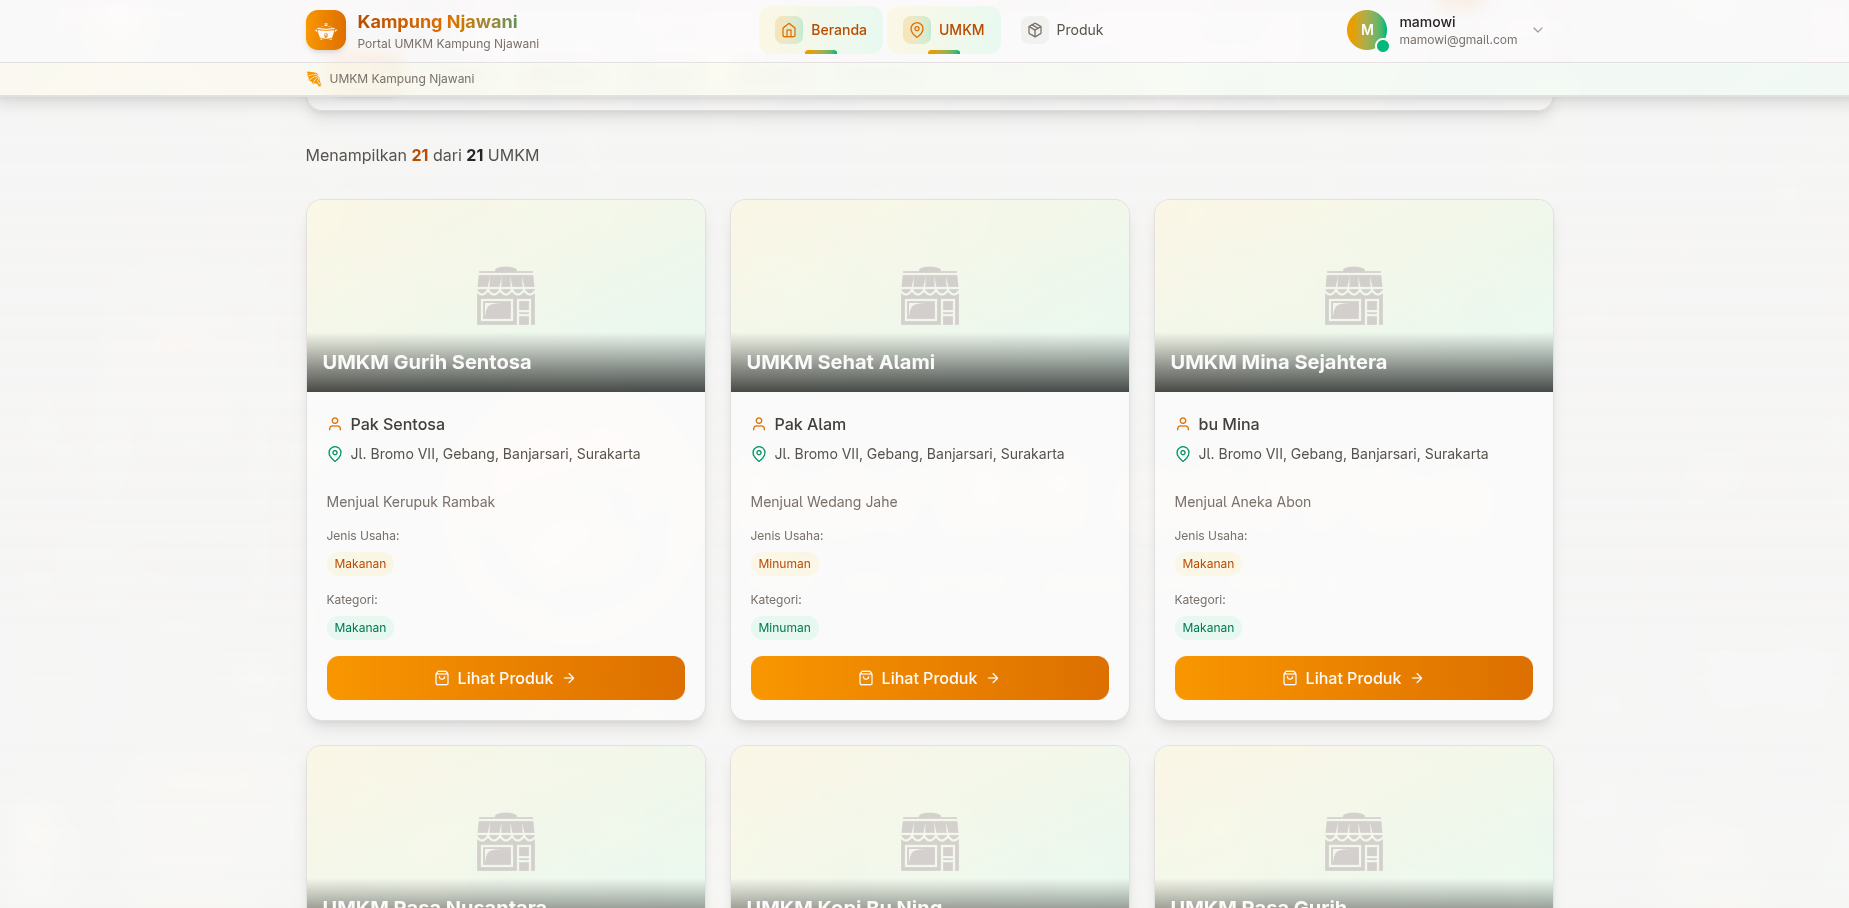
Task: Switch to the Produk tab
Action: pyautogui.click(x=1062, y=30)
